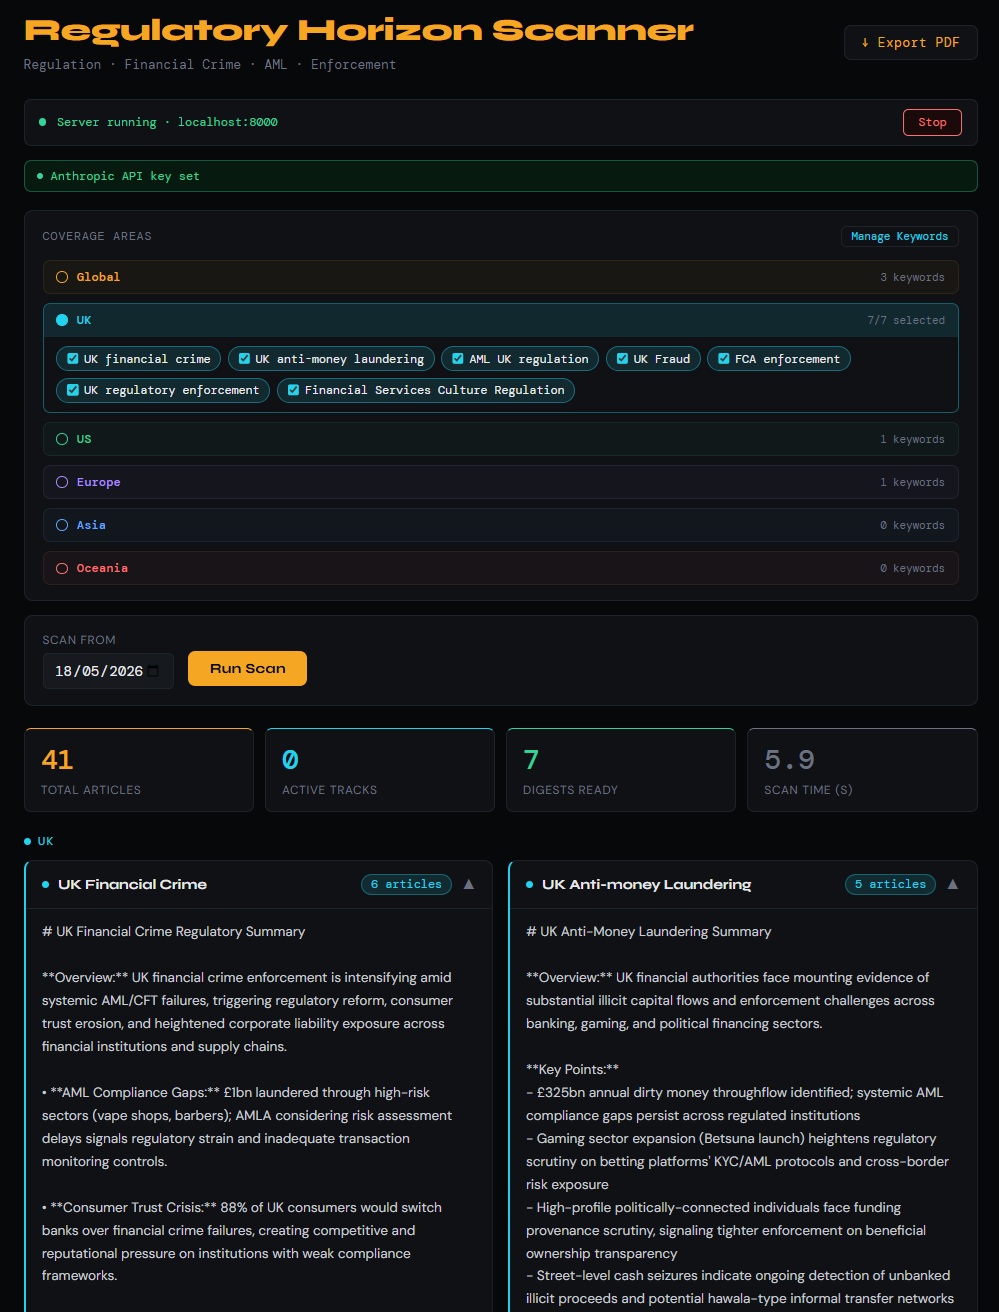Expand the US coverage area
Viewport: 999px width, 1312px height.
[x=500, y=439]
